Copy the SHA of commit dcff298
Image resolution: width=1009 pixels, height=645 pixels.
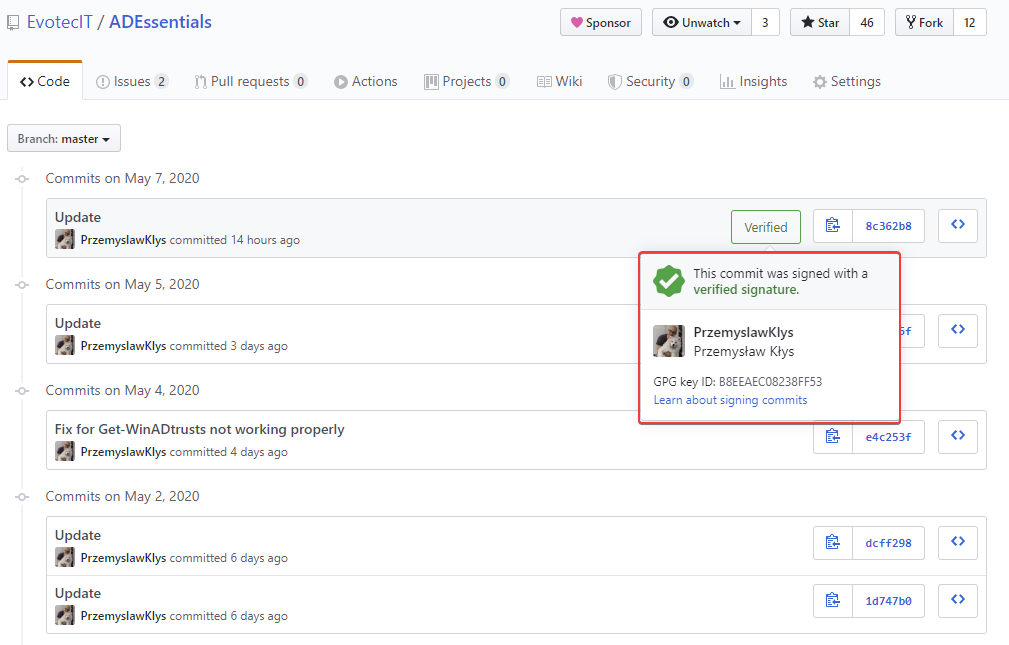coord(832,542)
